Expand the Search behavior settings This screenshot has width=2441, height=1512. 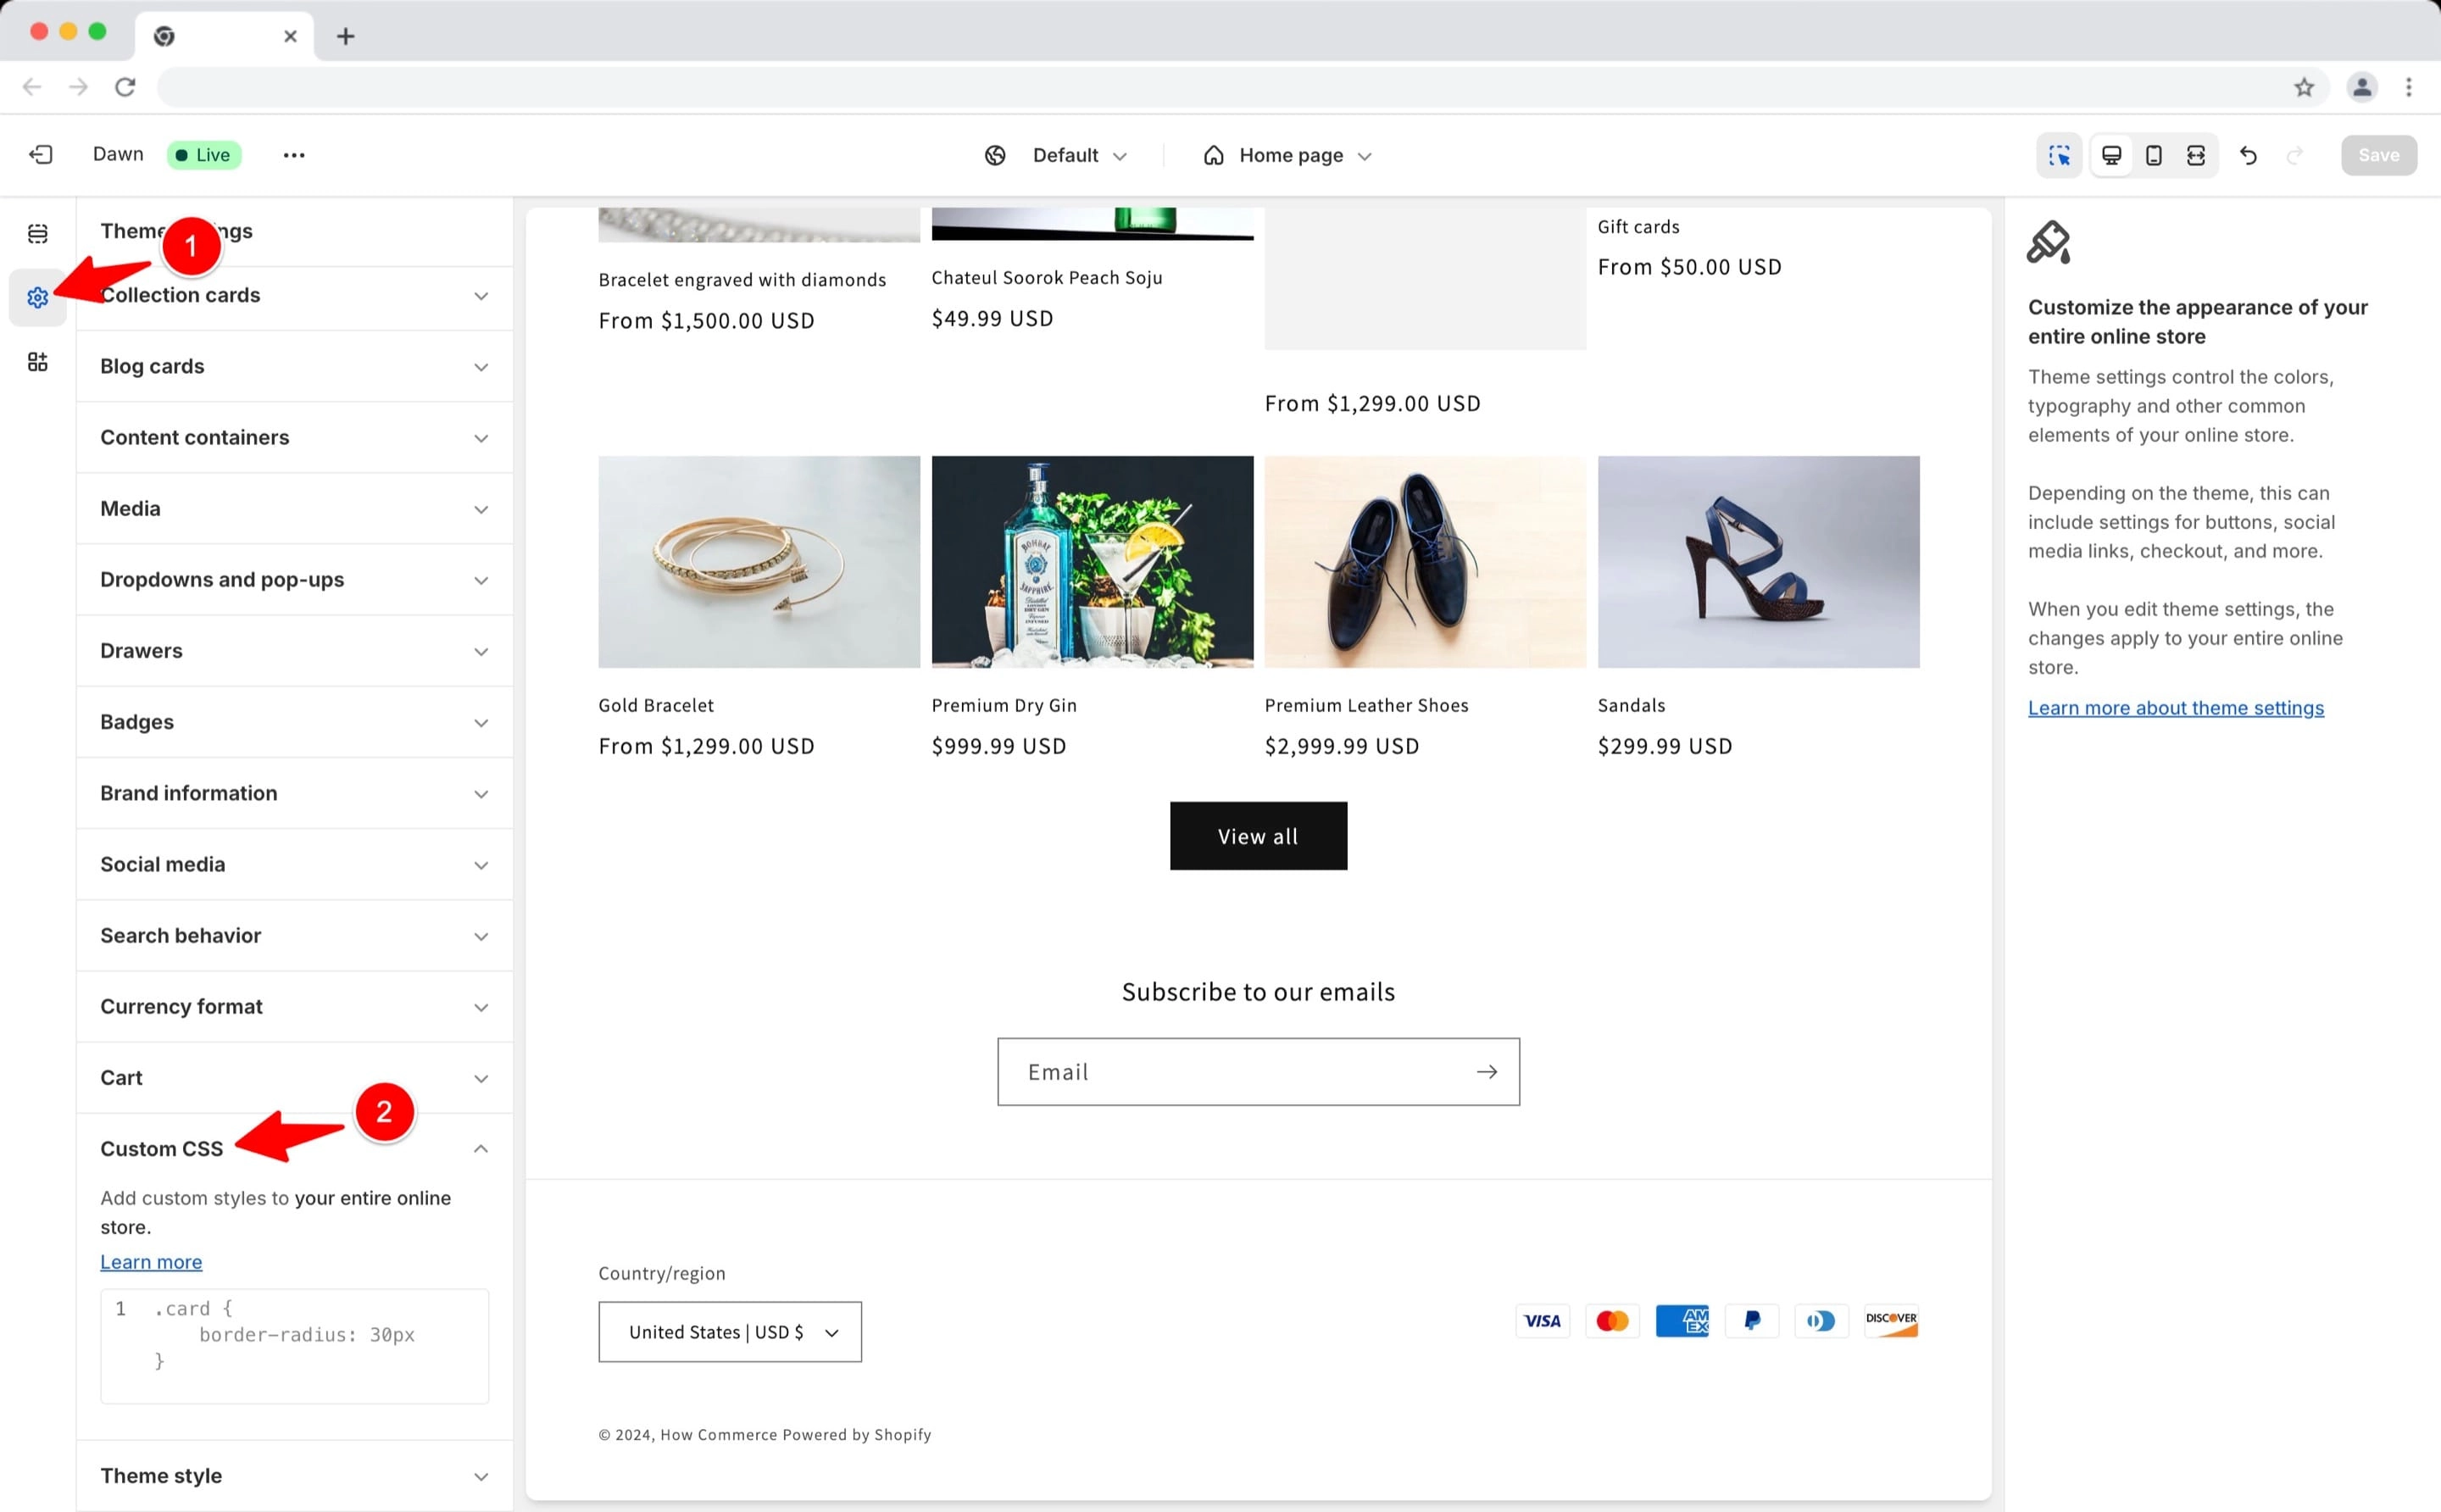coord(294,935)
